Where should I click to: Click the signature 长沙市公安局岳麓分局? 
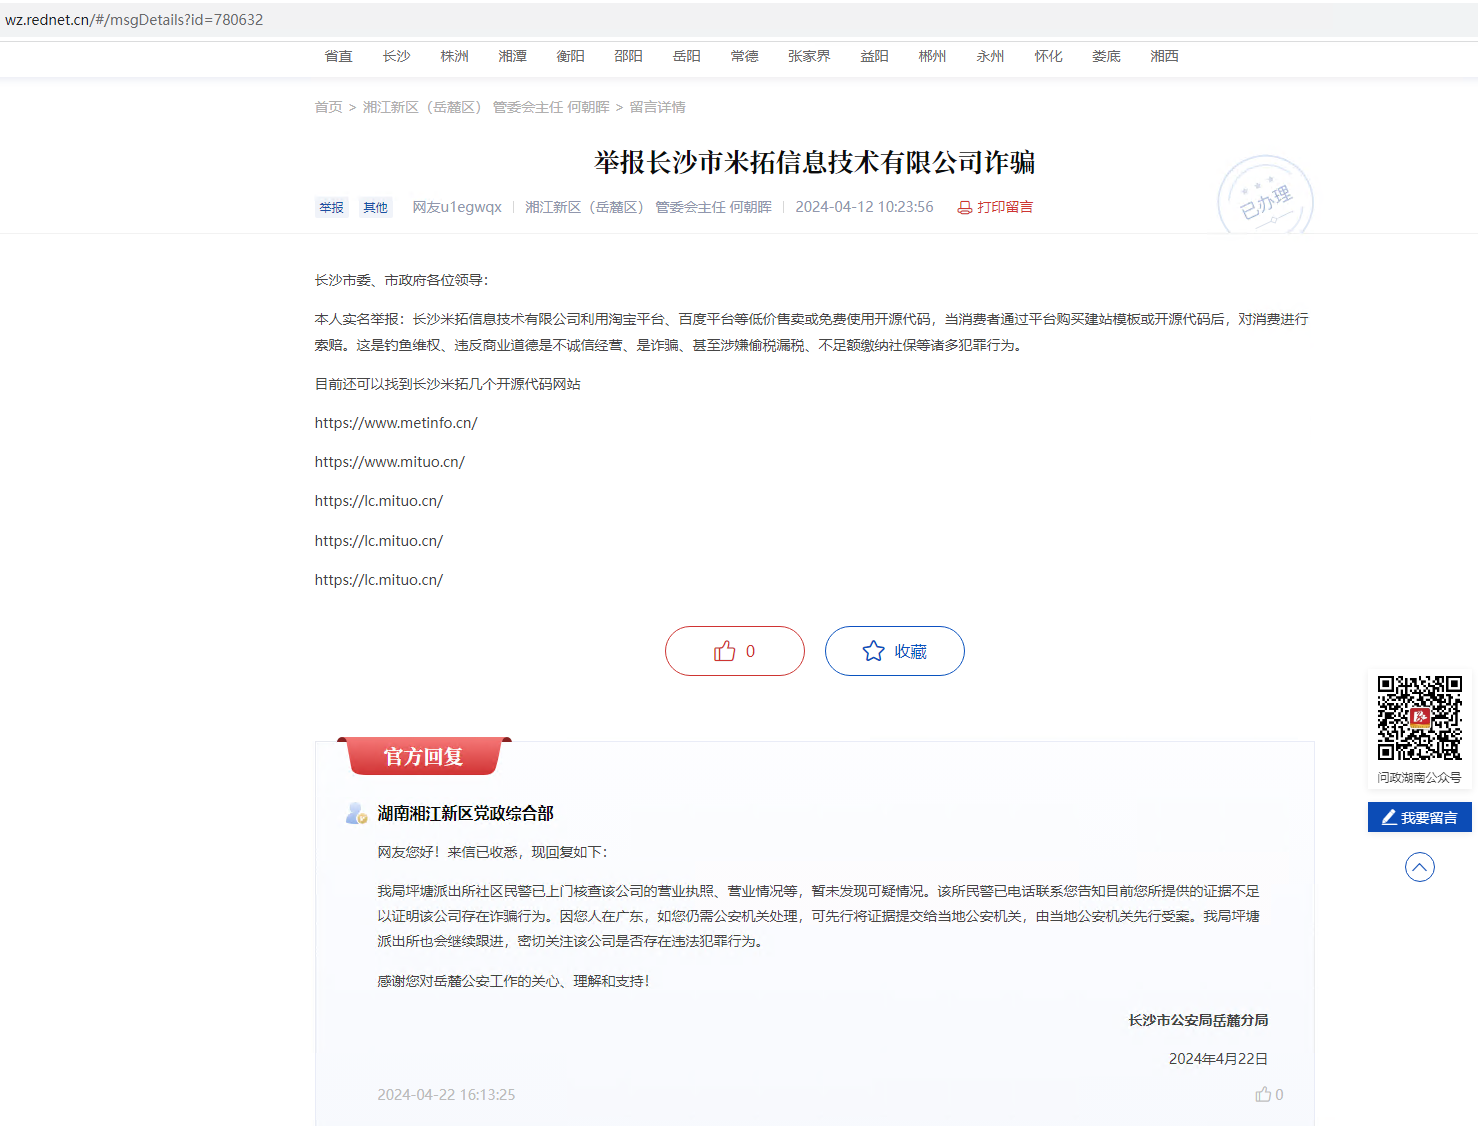tap(1199, 1020)
